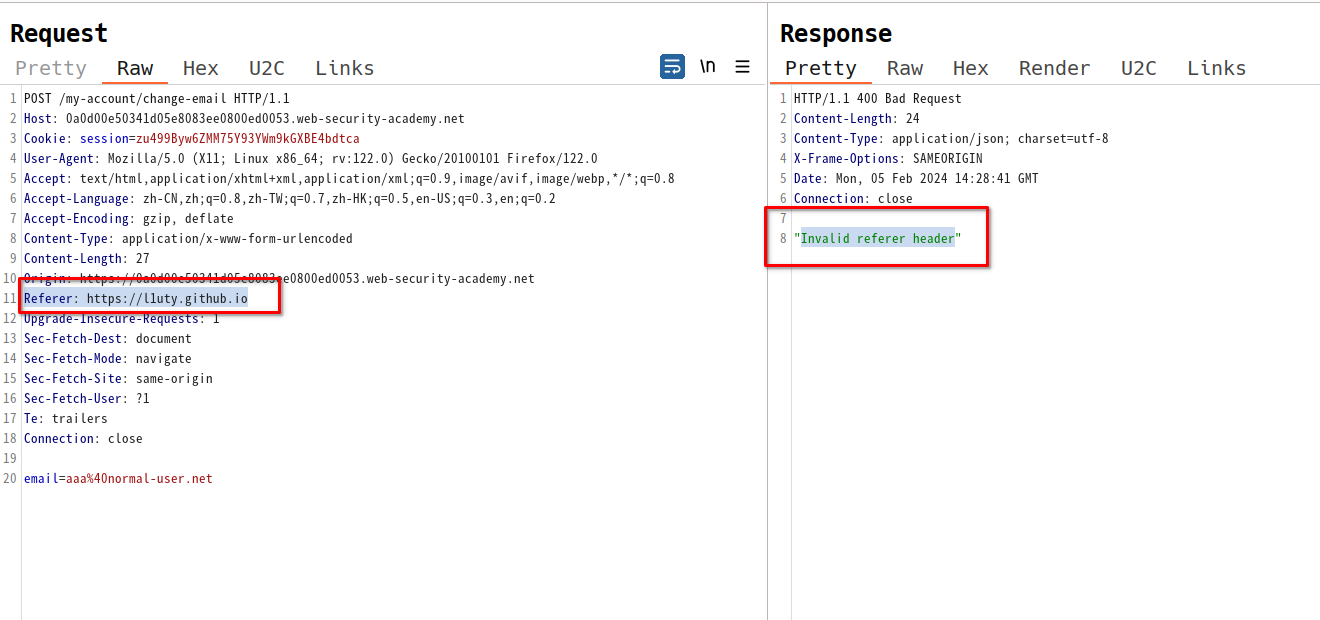Click the email parameter body line
This screenshot has width=1320, height=620.
[118, 478]
